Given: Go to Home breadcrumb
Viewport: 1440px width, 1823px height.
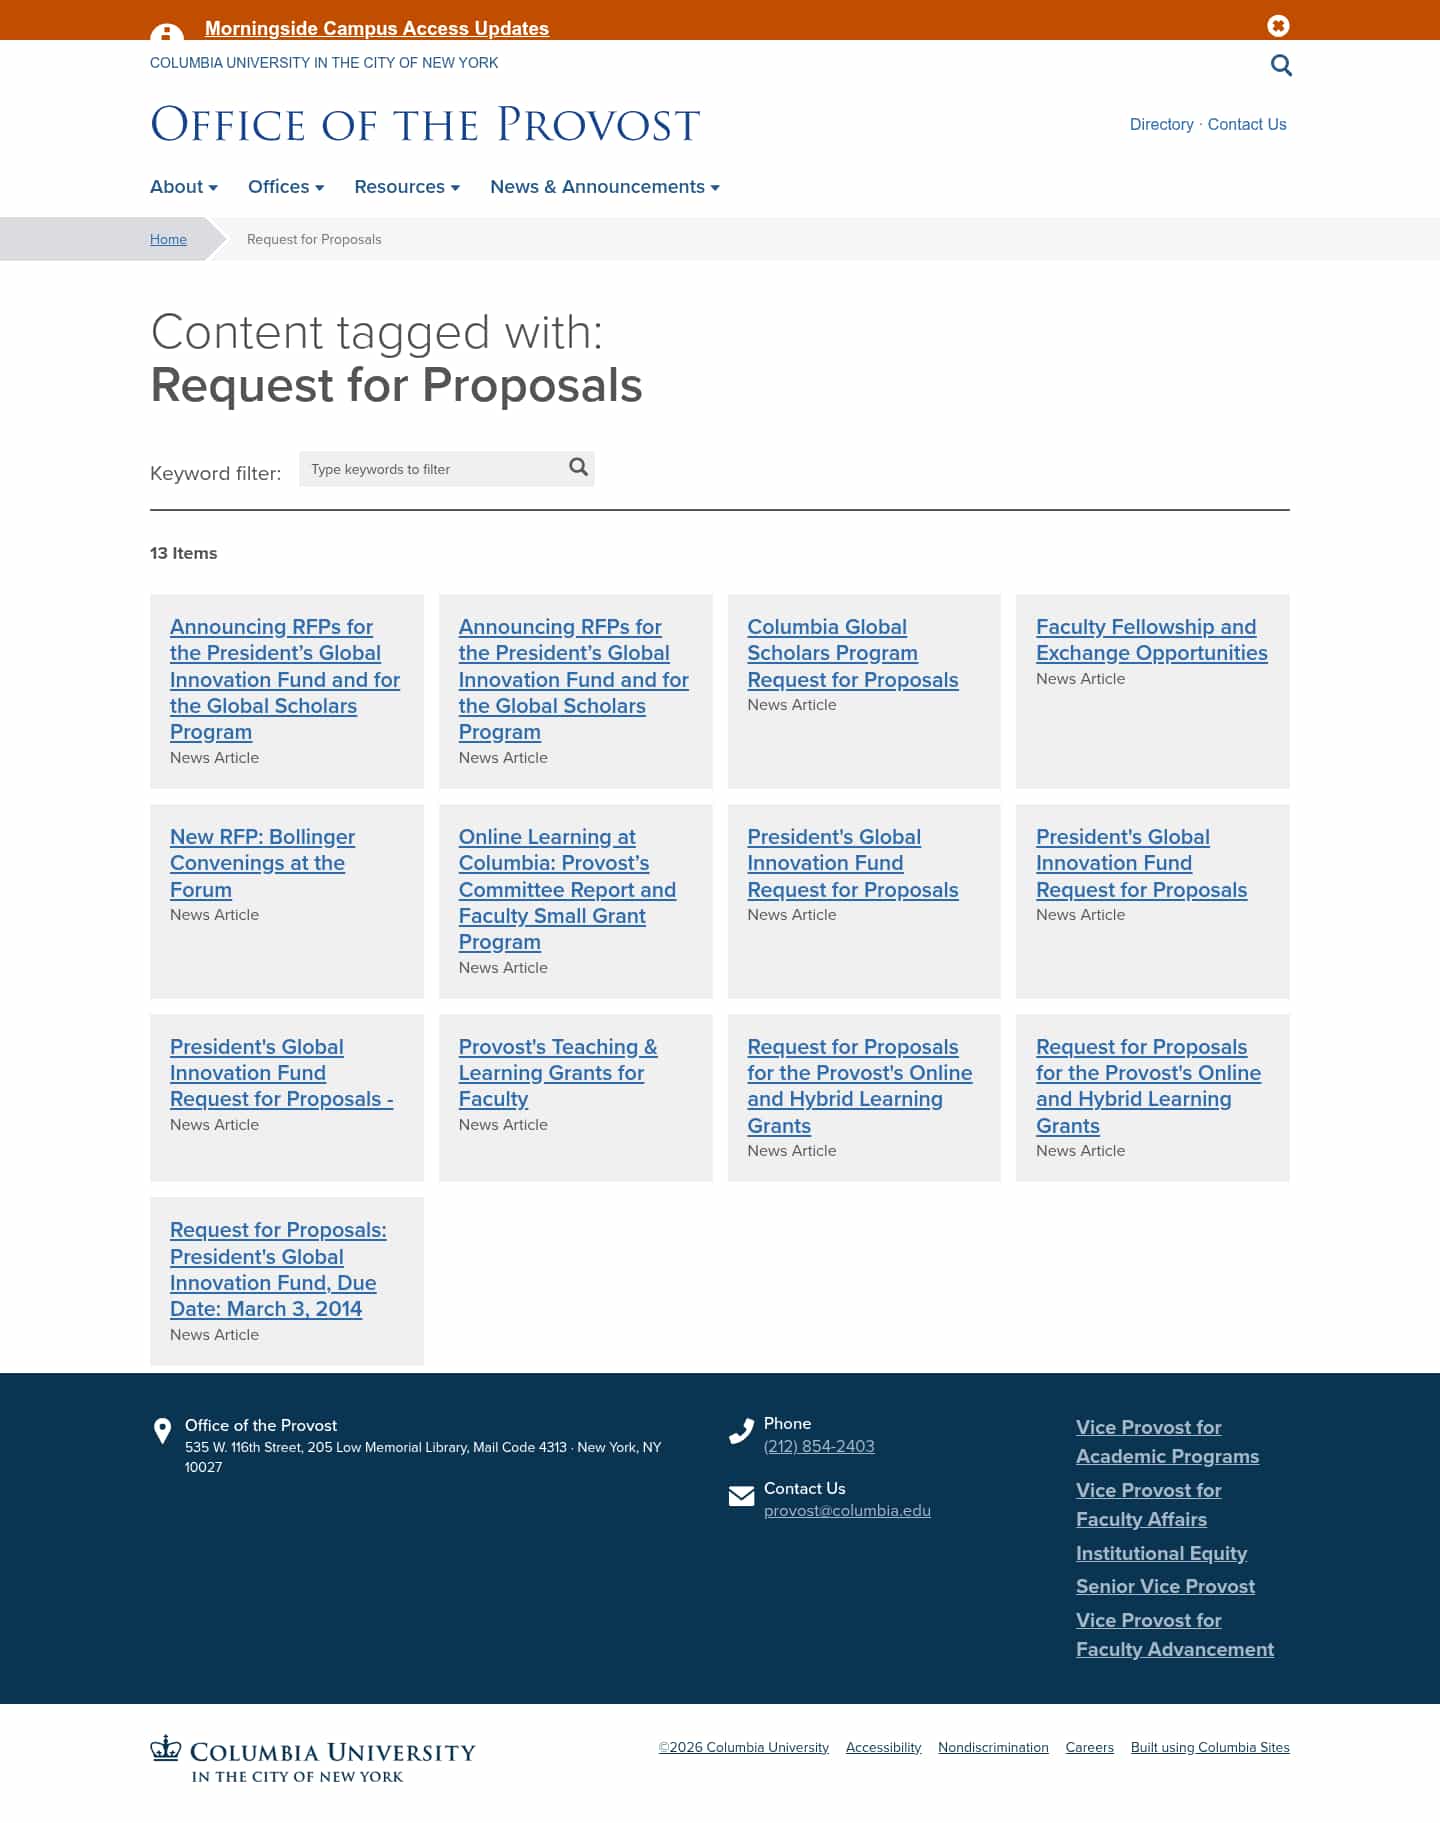Looking at the screenshot, I should tap(168, 239).
